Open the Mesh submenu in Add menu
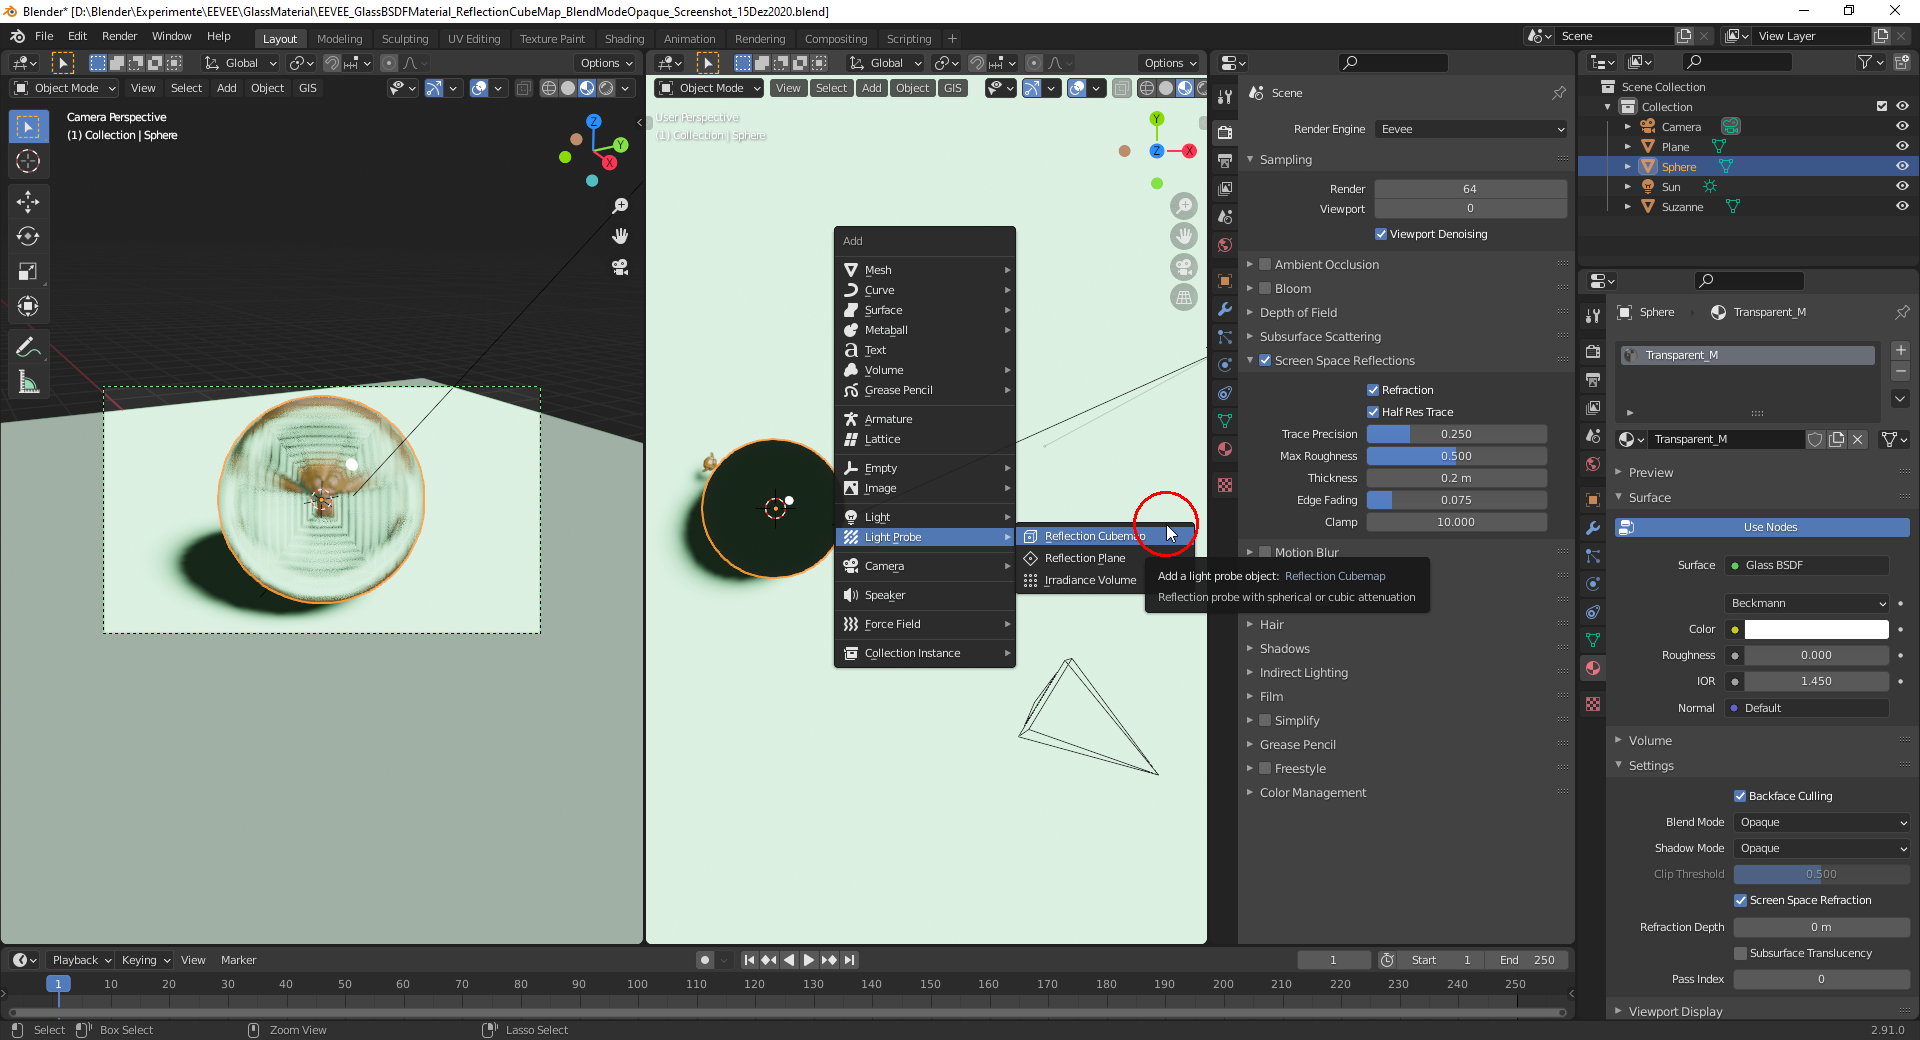This screenshot has width=1920, height=1040. [925, 270]
